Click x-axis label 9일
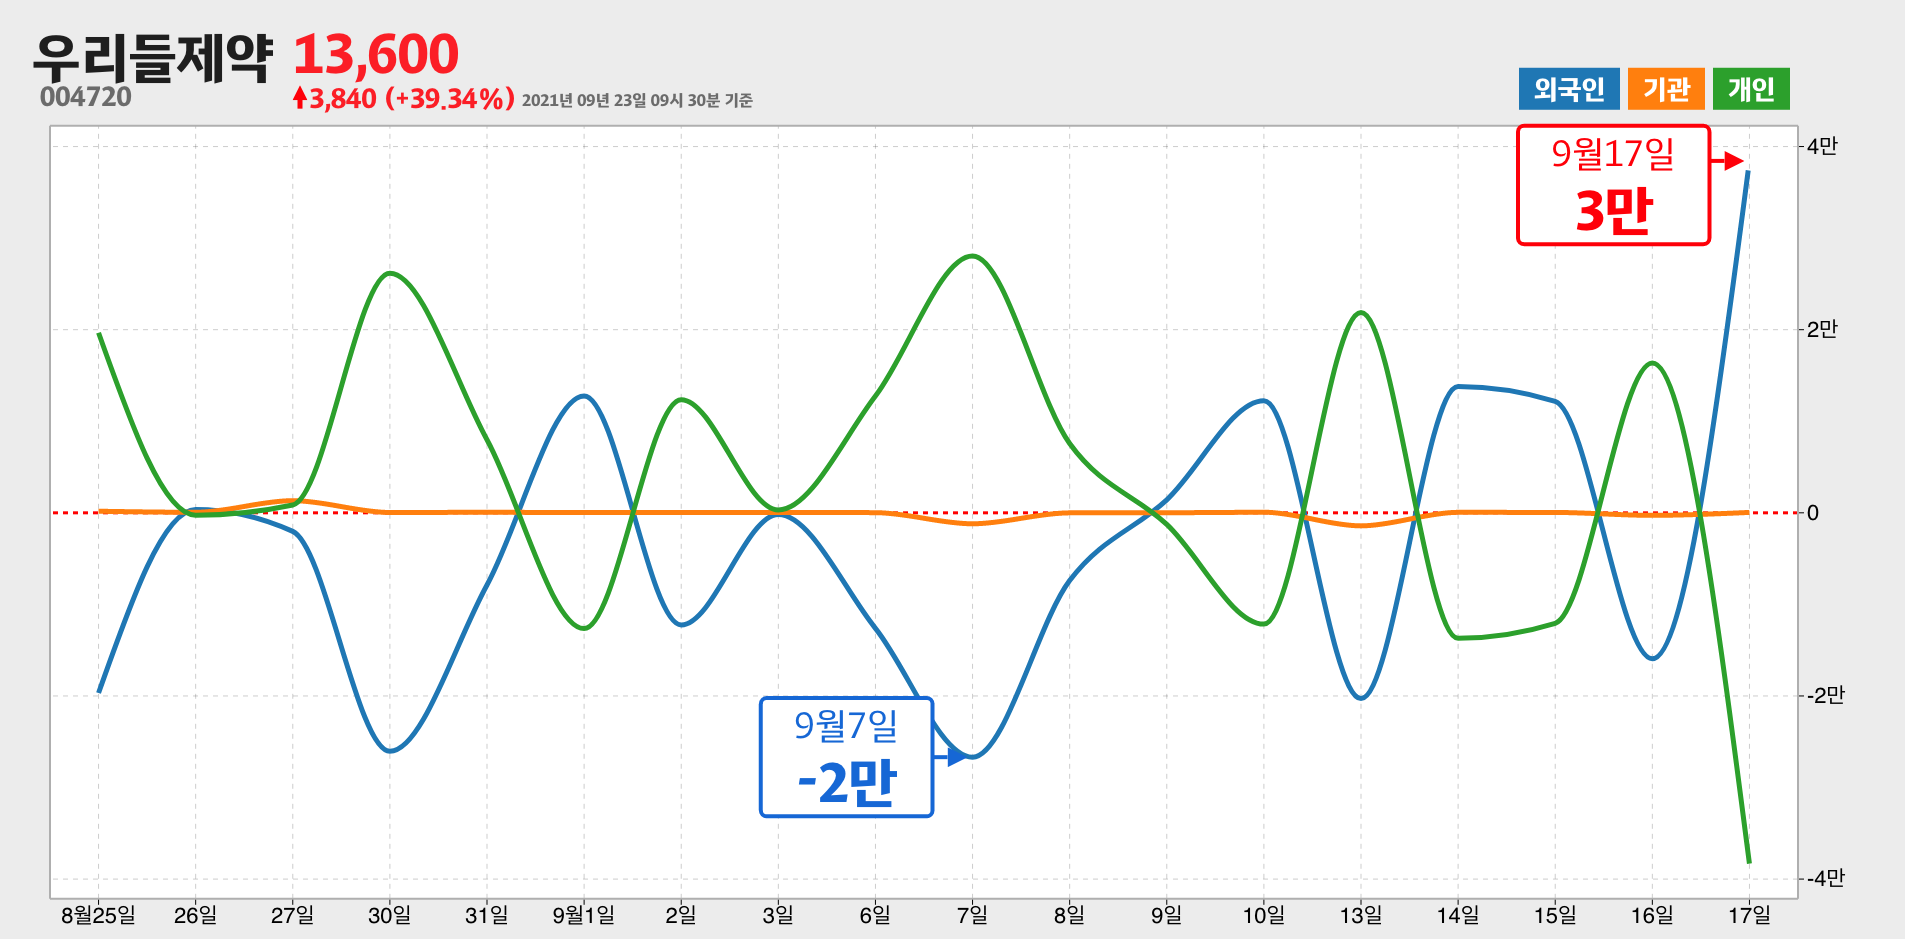 point(1166,915)
